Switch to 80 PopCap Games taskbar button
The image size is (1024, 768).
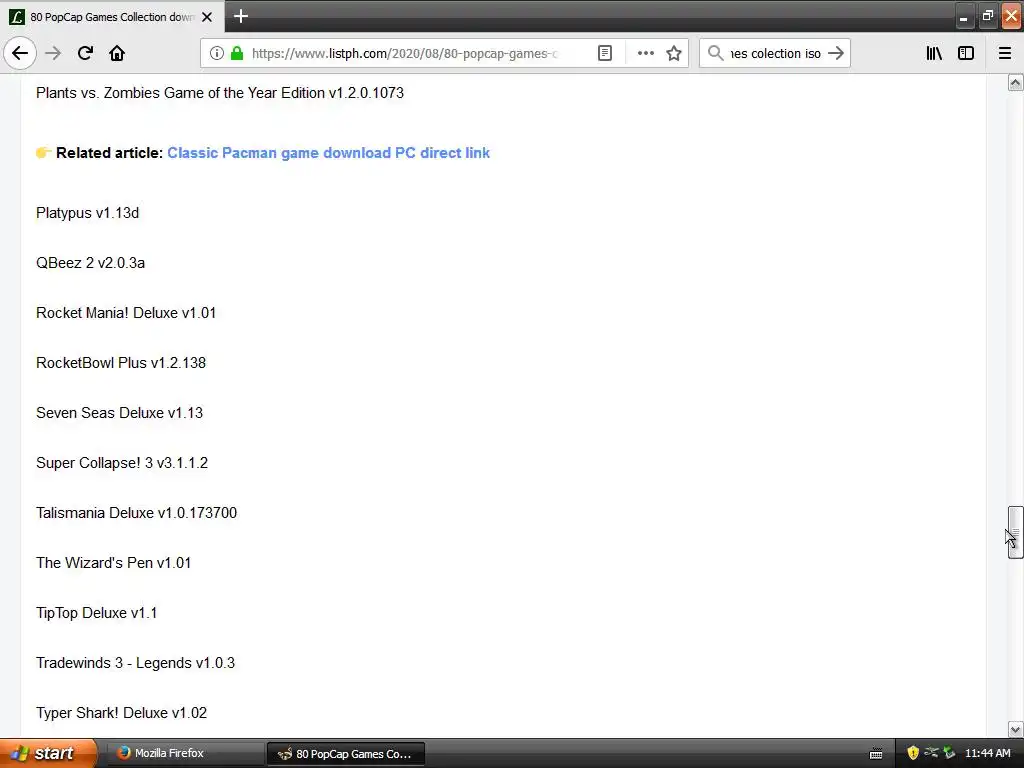[x=346, y=754]
